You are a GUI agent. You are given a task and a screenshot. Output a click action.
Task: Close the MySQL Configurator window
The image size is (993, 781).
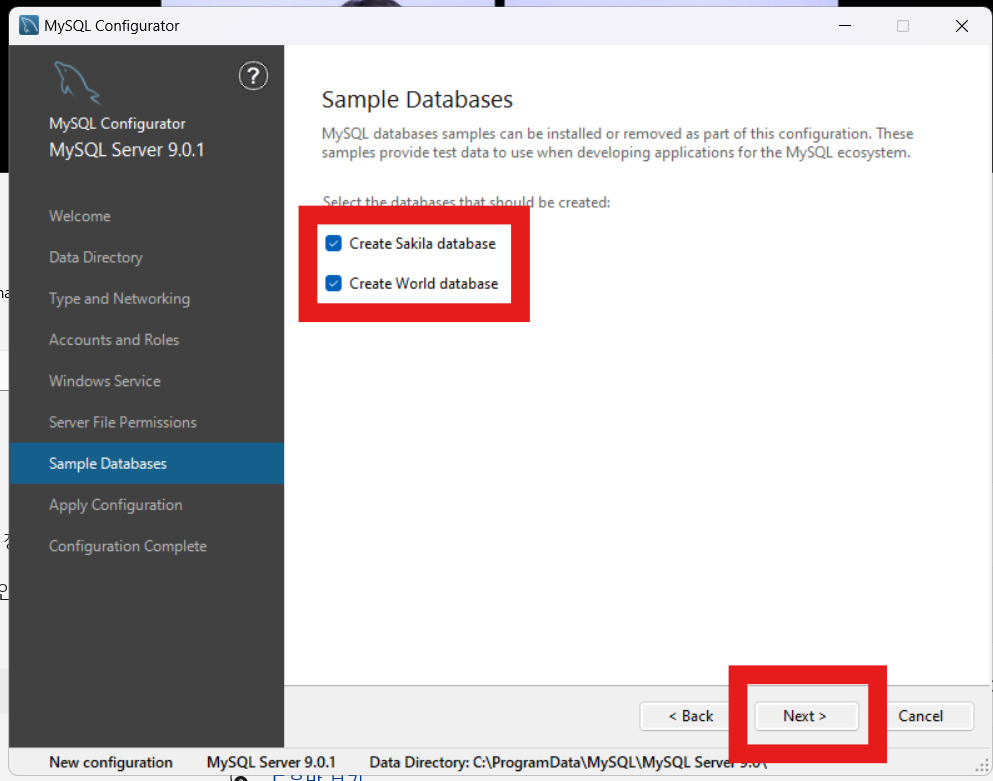pyautogui.click(x=961, y=26)
